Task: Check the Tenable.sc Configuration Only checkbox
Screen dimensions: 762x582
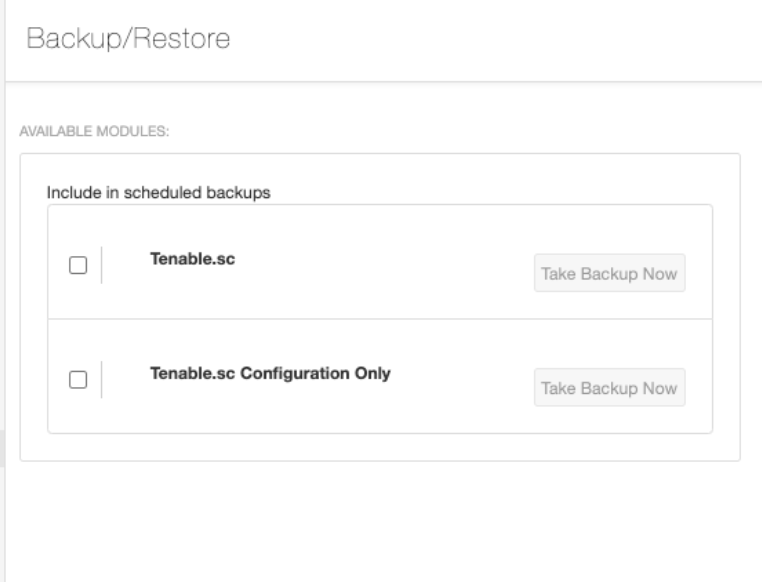Action: pyautogui.click(x=78, y=380)
